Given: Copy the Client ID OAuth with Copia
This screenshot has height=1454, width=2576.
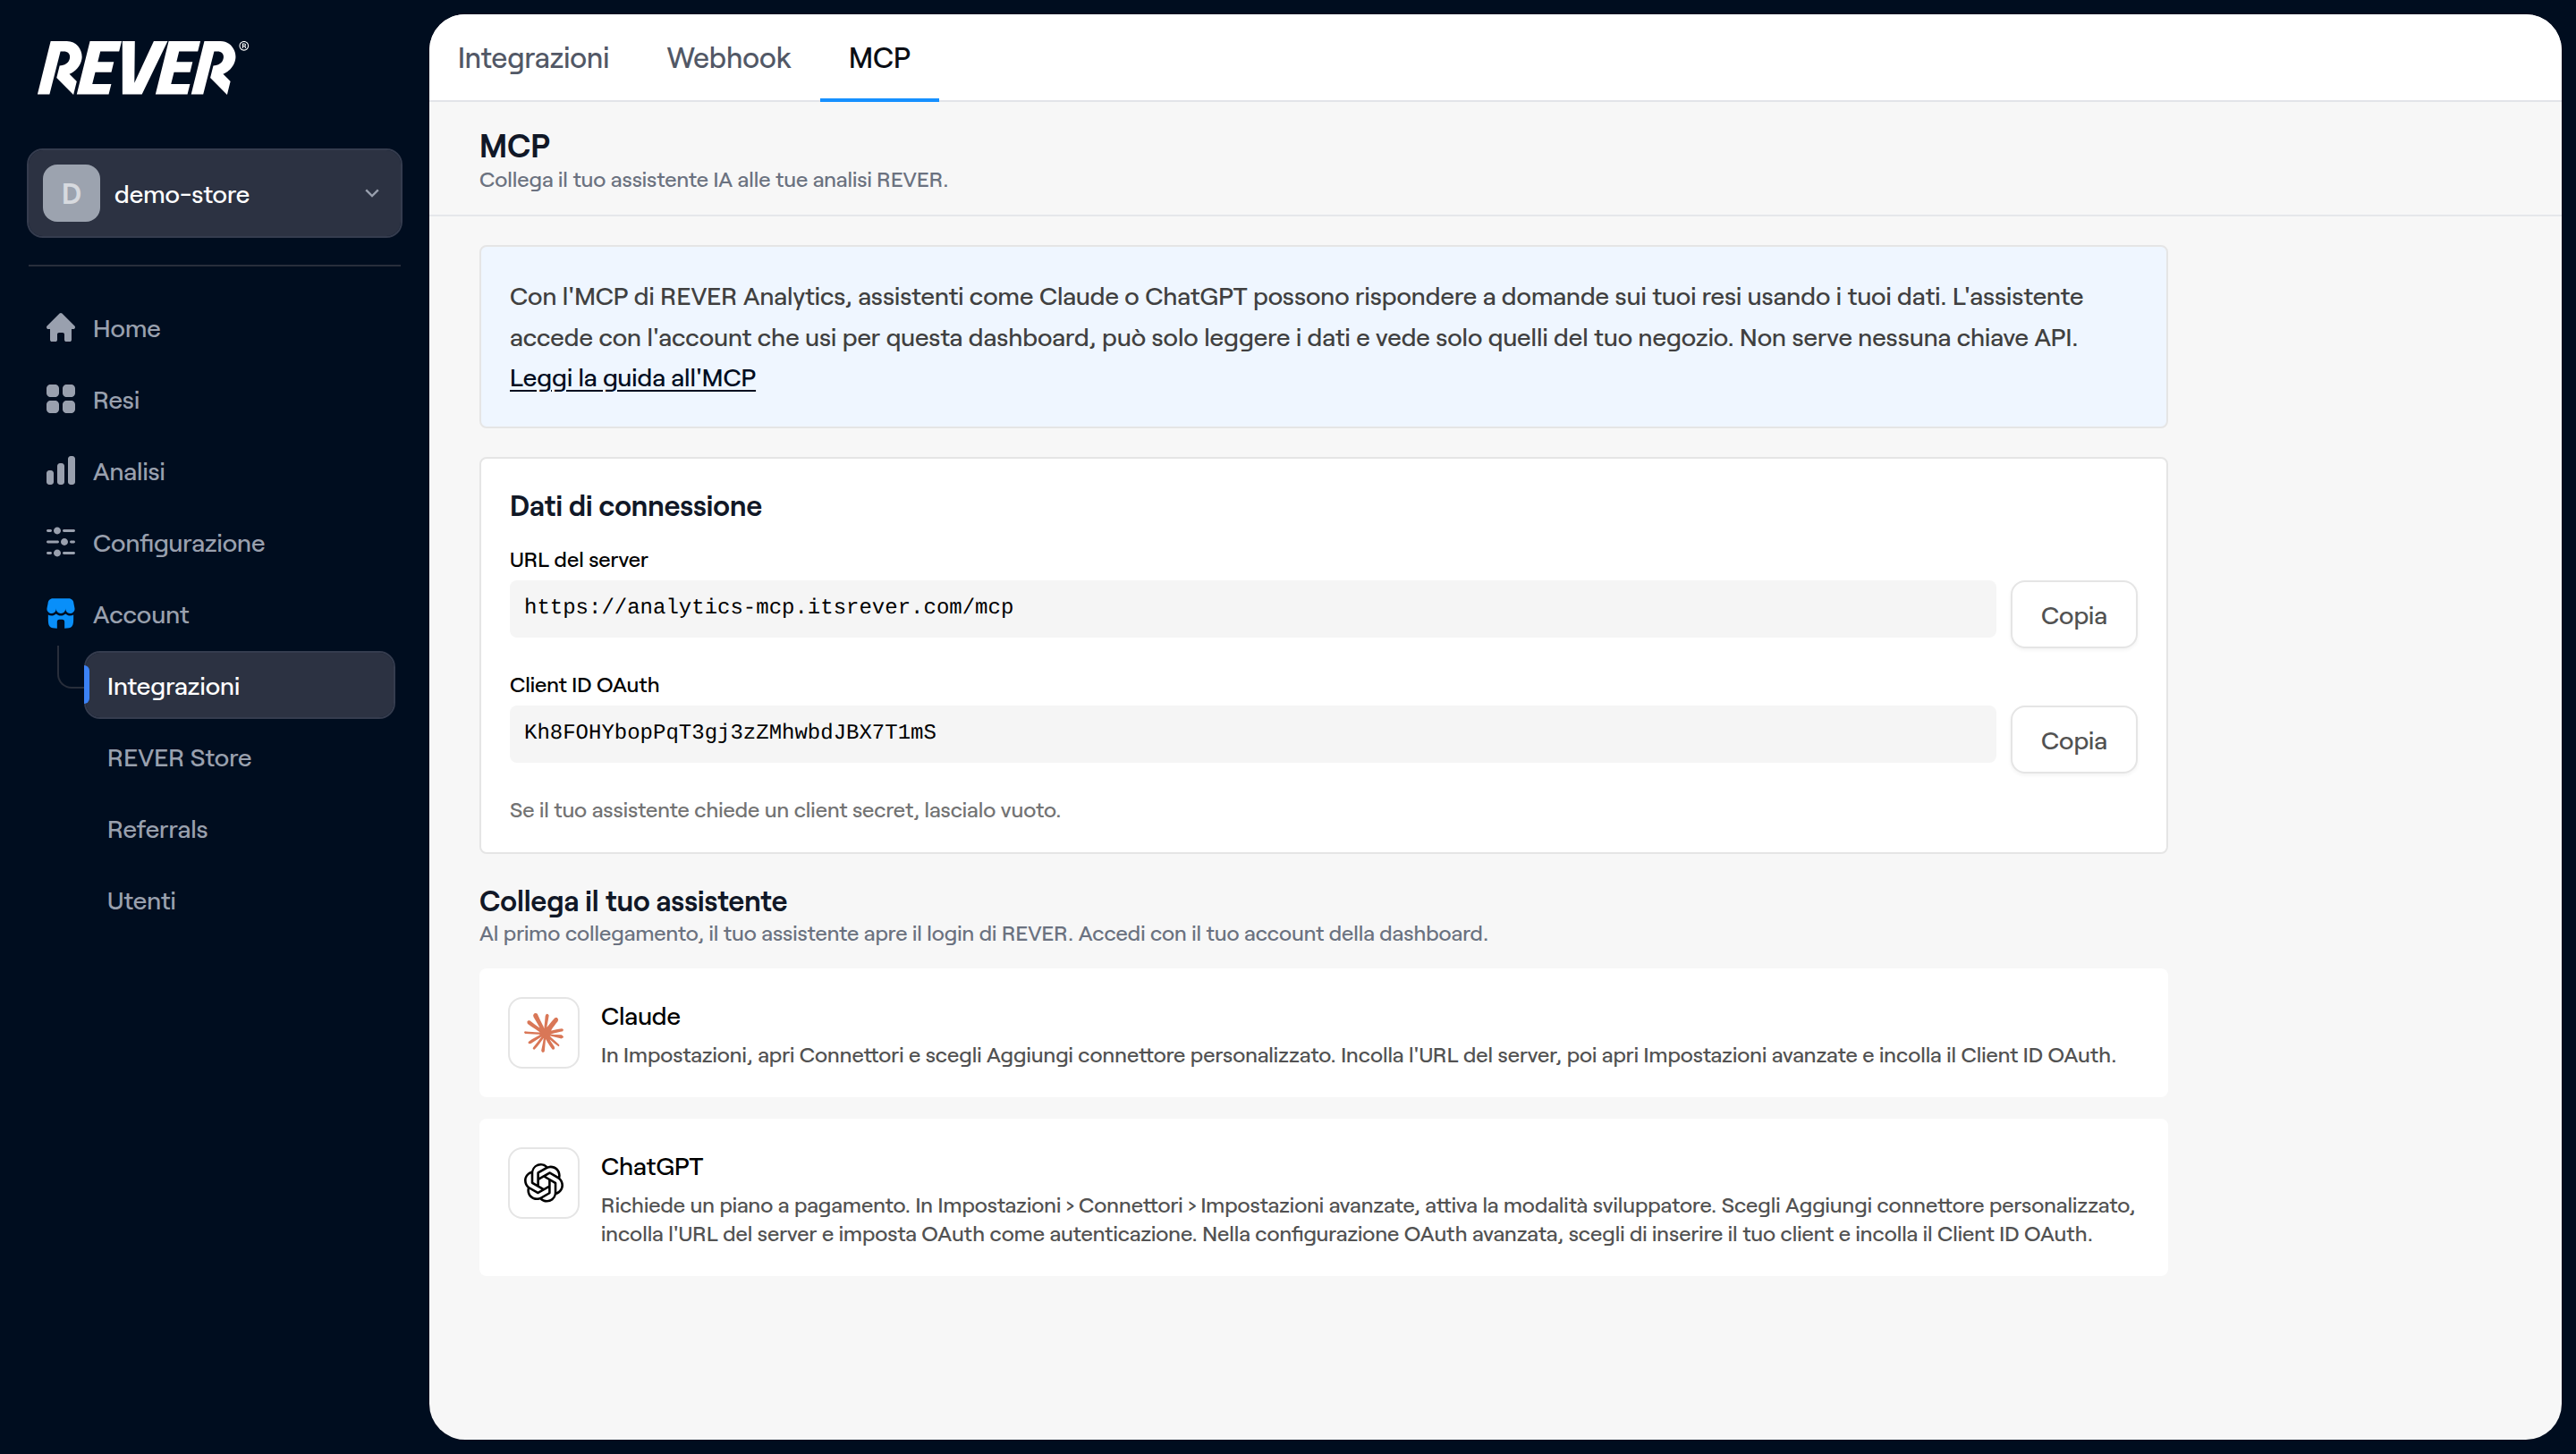Looking at the screenshot, I should click(x=2073, y=740).
